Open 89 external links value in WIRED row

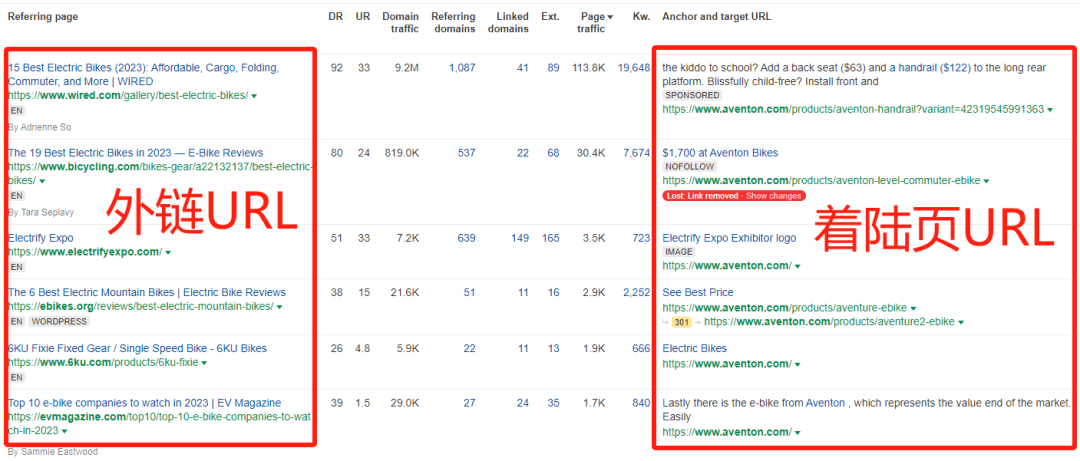(x=554, y=68)
